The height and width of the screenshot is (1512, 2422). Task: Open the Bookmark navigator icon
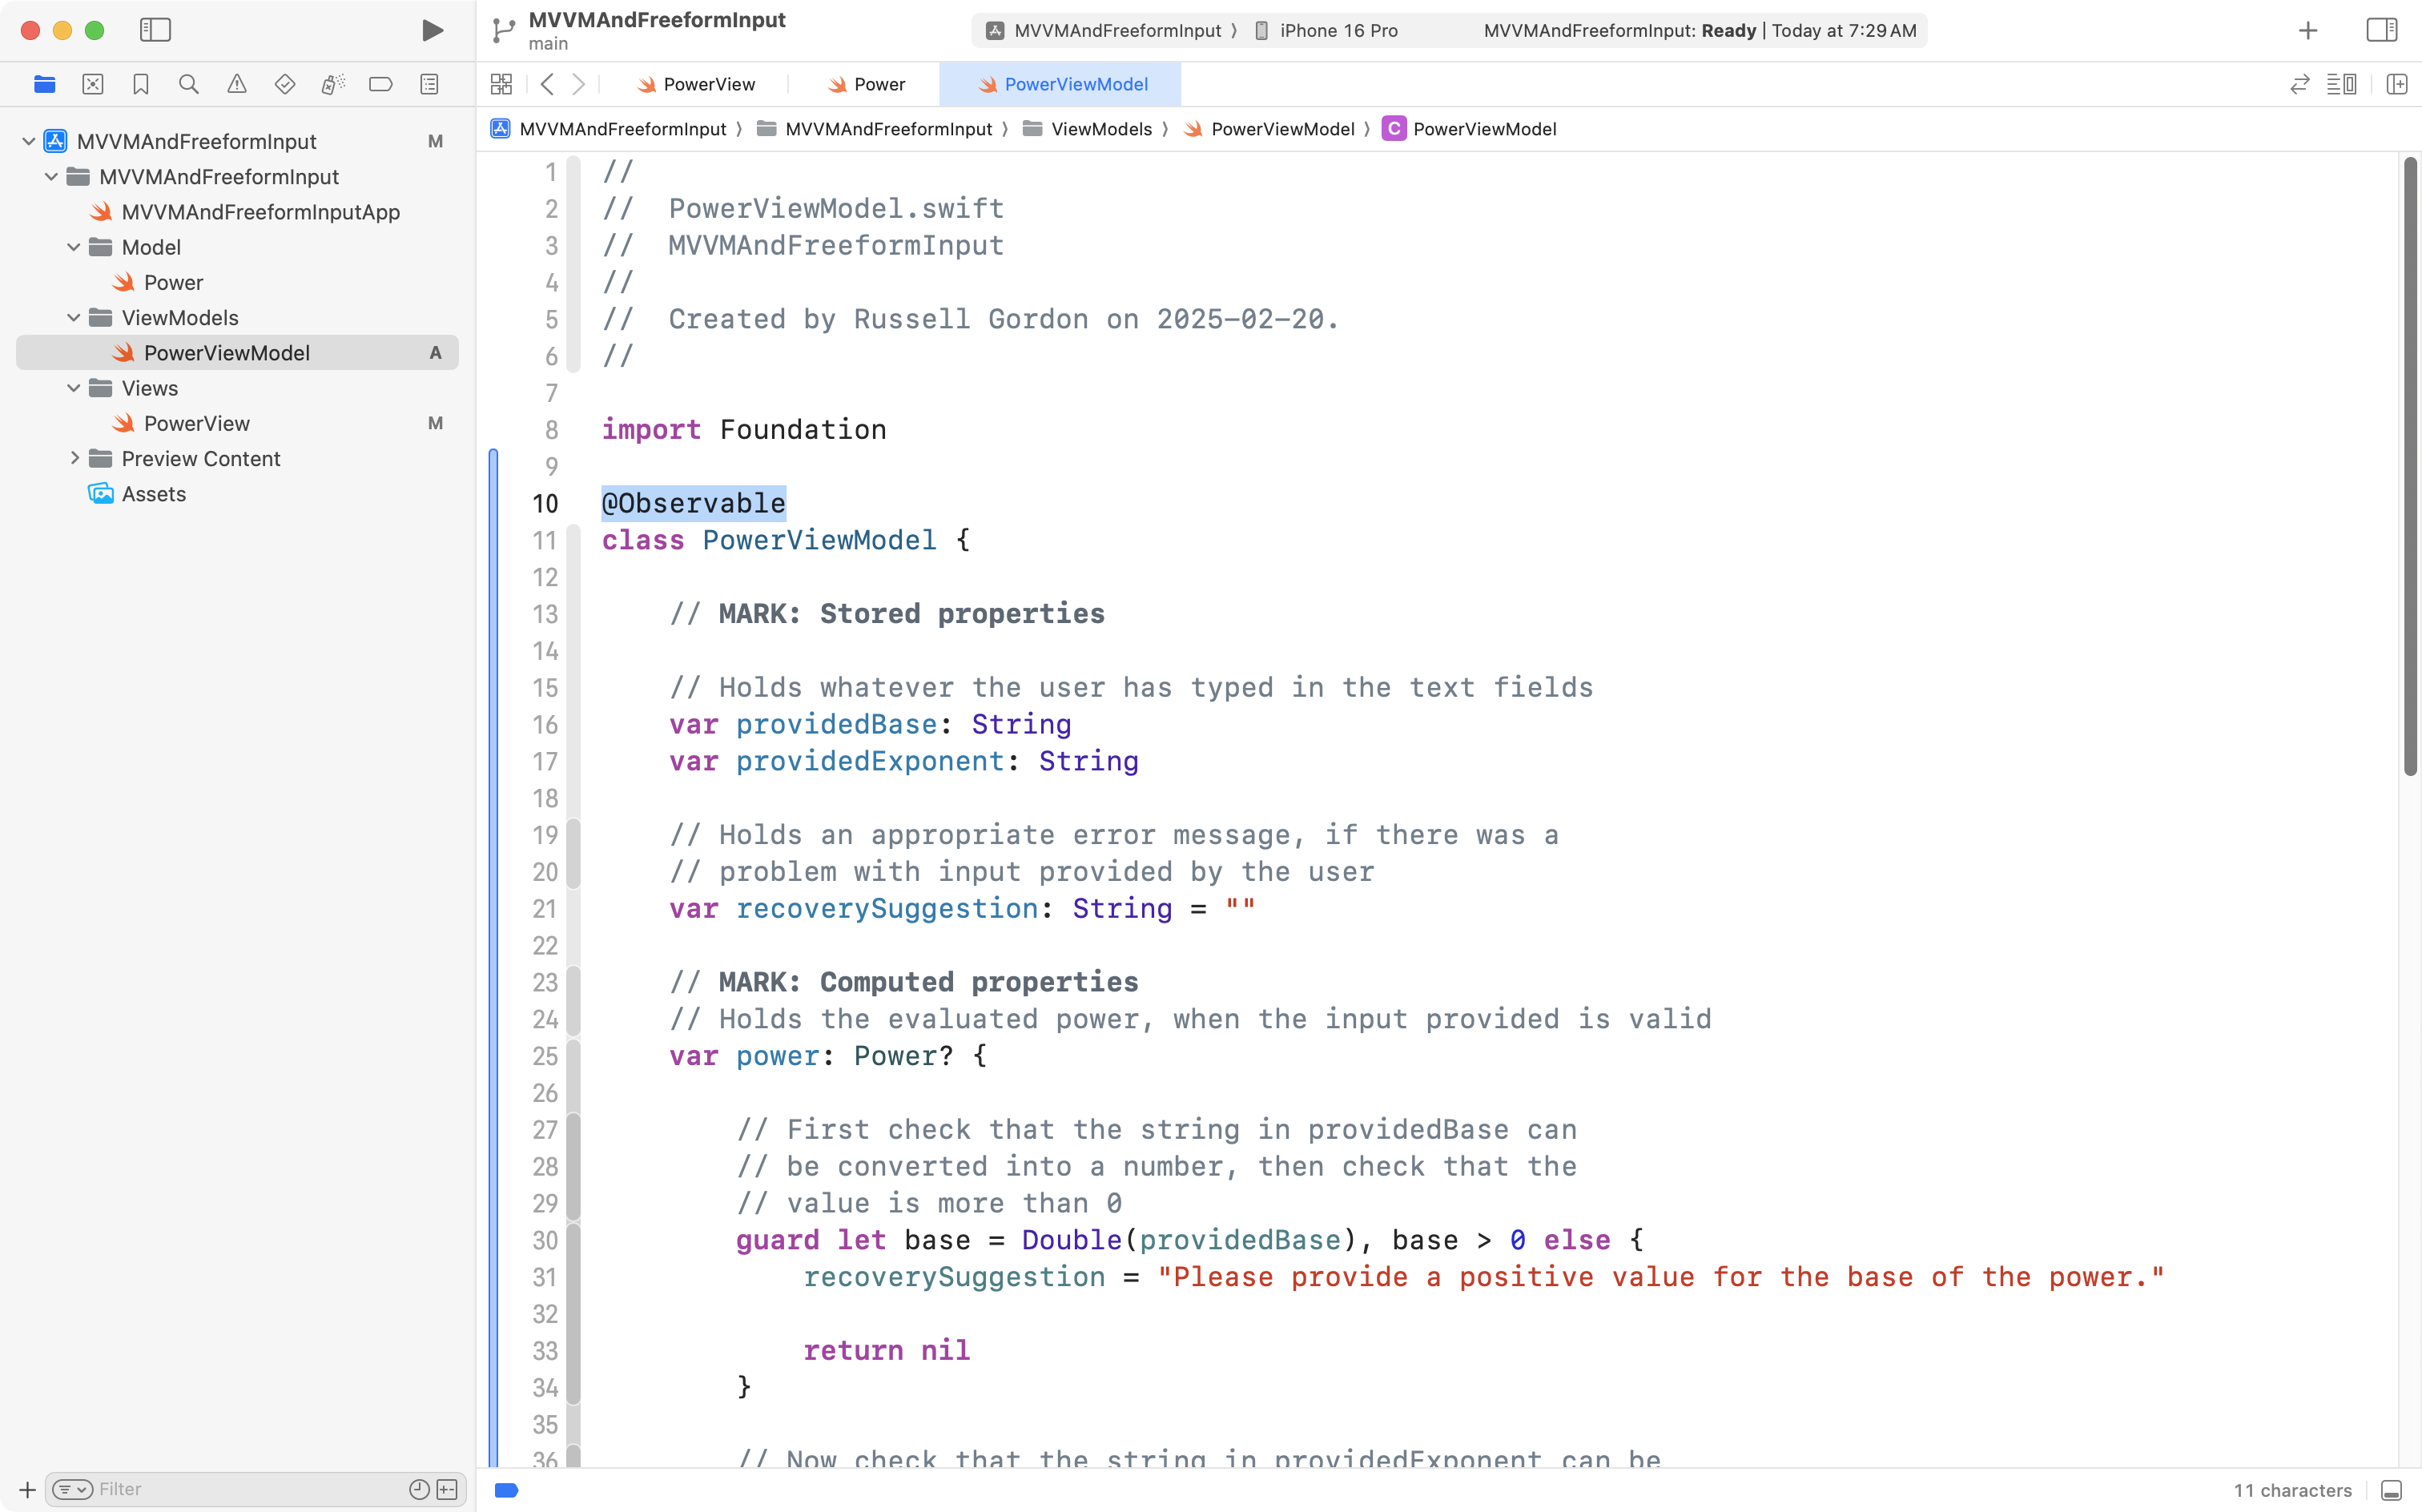tap(141, 84)
